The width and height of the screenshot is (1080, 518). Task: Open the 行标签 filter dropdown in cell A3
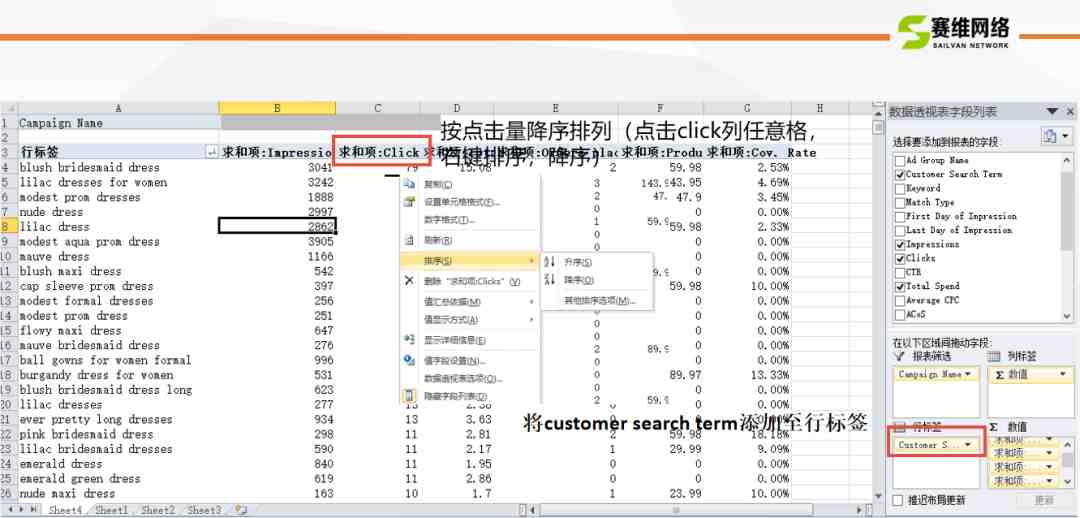tap(211, 153)
